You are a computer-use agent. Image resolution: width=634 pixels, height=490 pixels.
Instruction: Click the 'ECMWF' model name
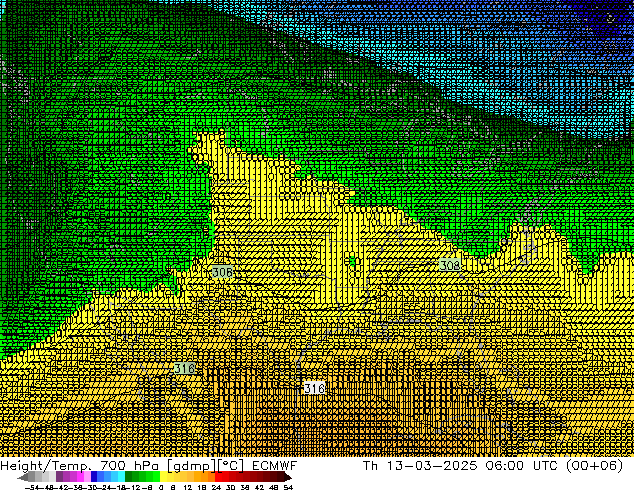click(x=275, y=466)
